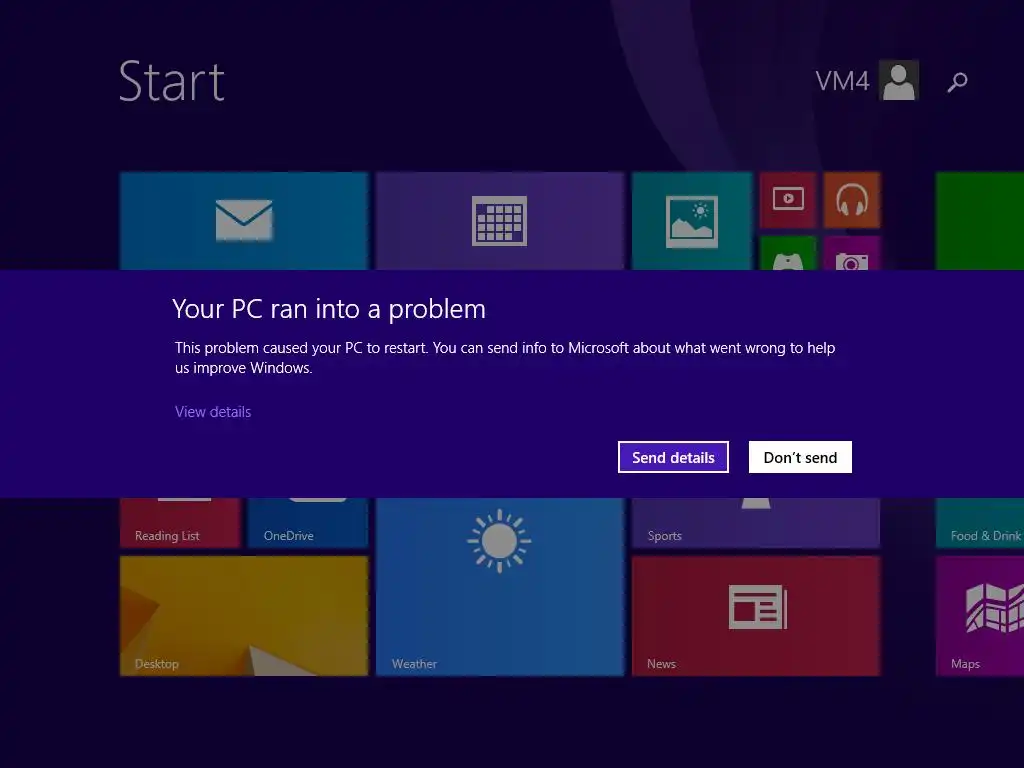Open the Video tile
This screenshot has height=768, width=1024.
788,200
